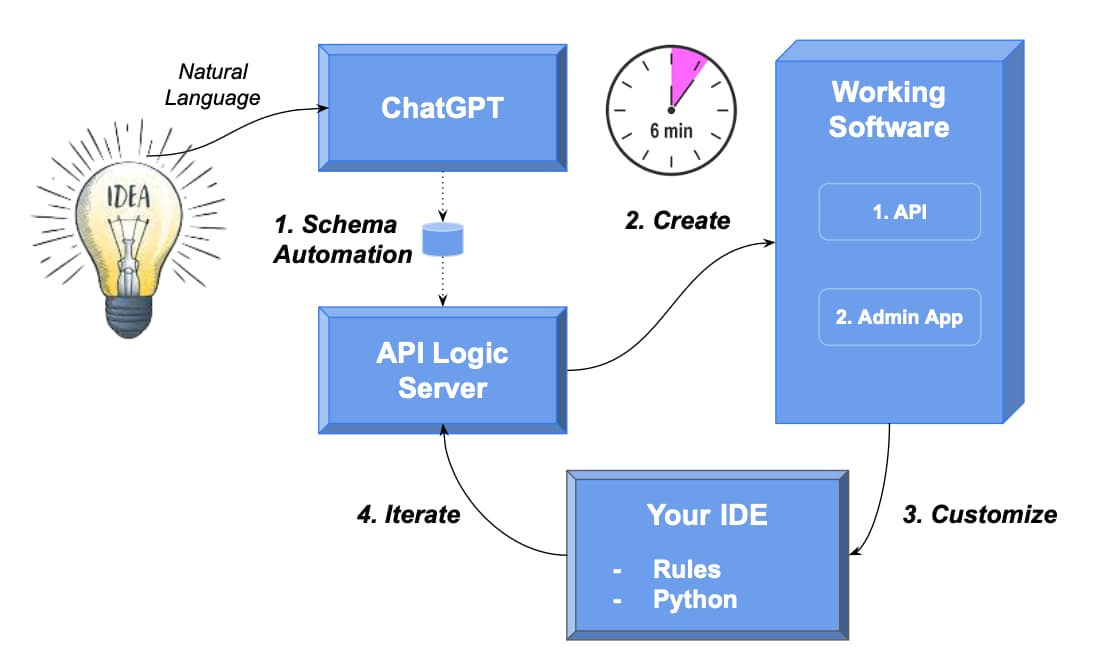The height and width of the screenshot is (666, 1108).
Task: Click the 6 min clock icon
Action: point(670,110)
